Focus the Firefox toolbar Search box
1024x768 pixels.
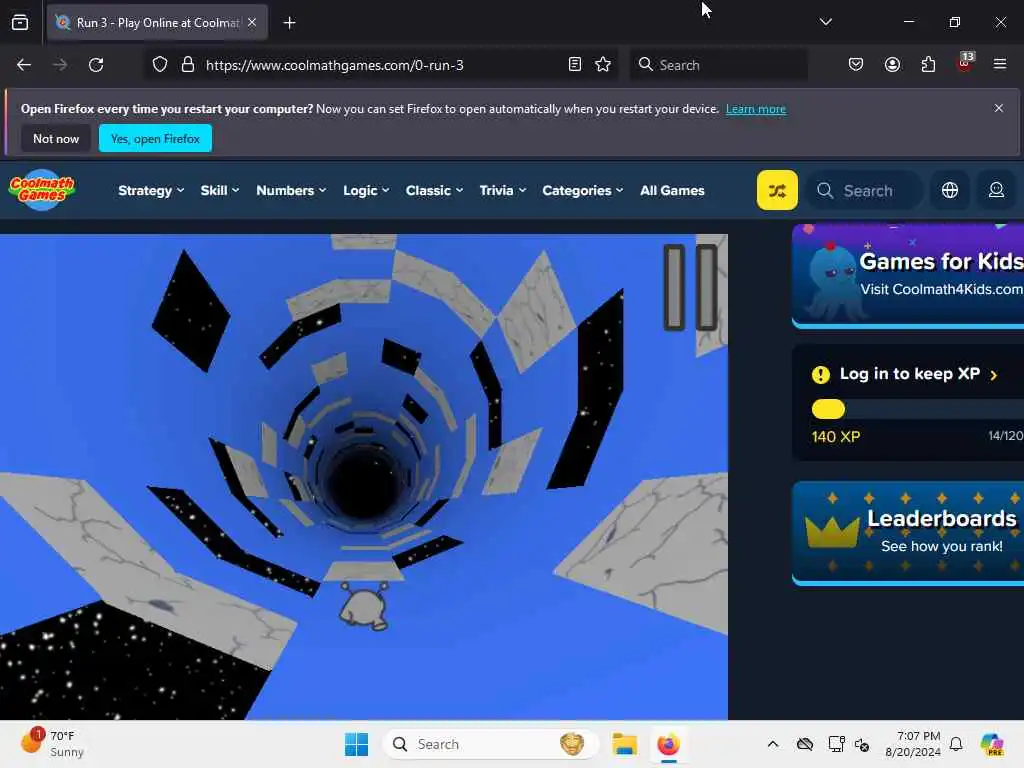718,65
